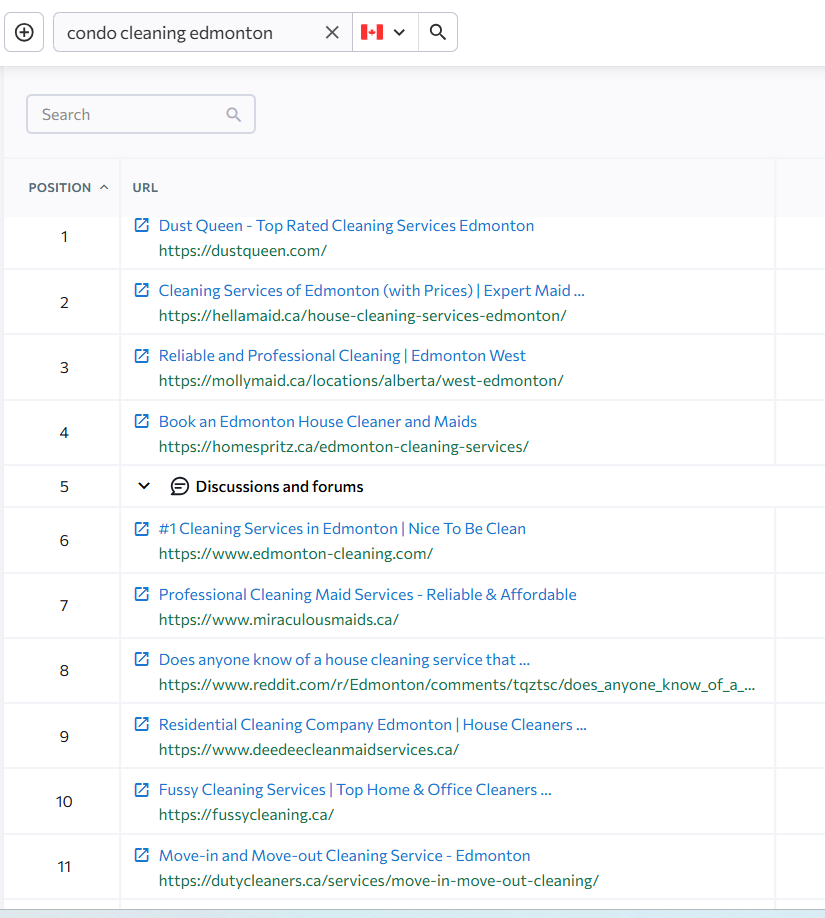Screen dimensions: 825x918
Task: Click the deedeecleanmaidservices.ca URL
Action: [x=309, y=750]
